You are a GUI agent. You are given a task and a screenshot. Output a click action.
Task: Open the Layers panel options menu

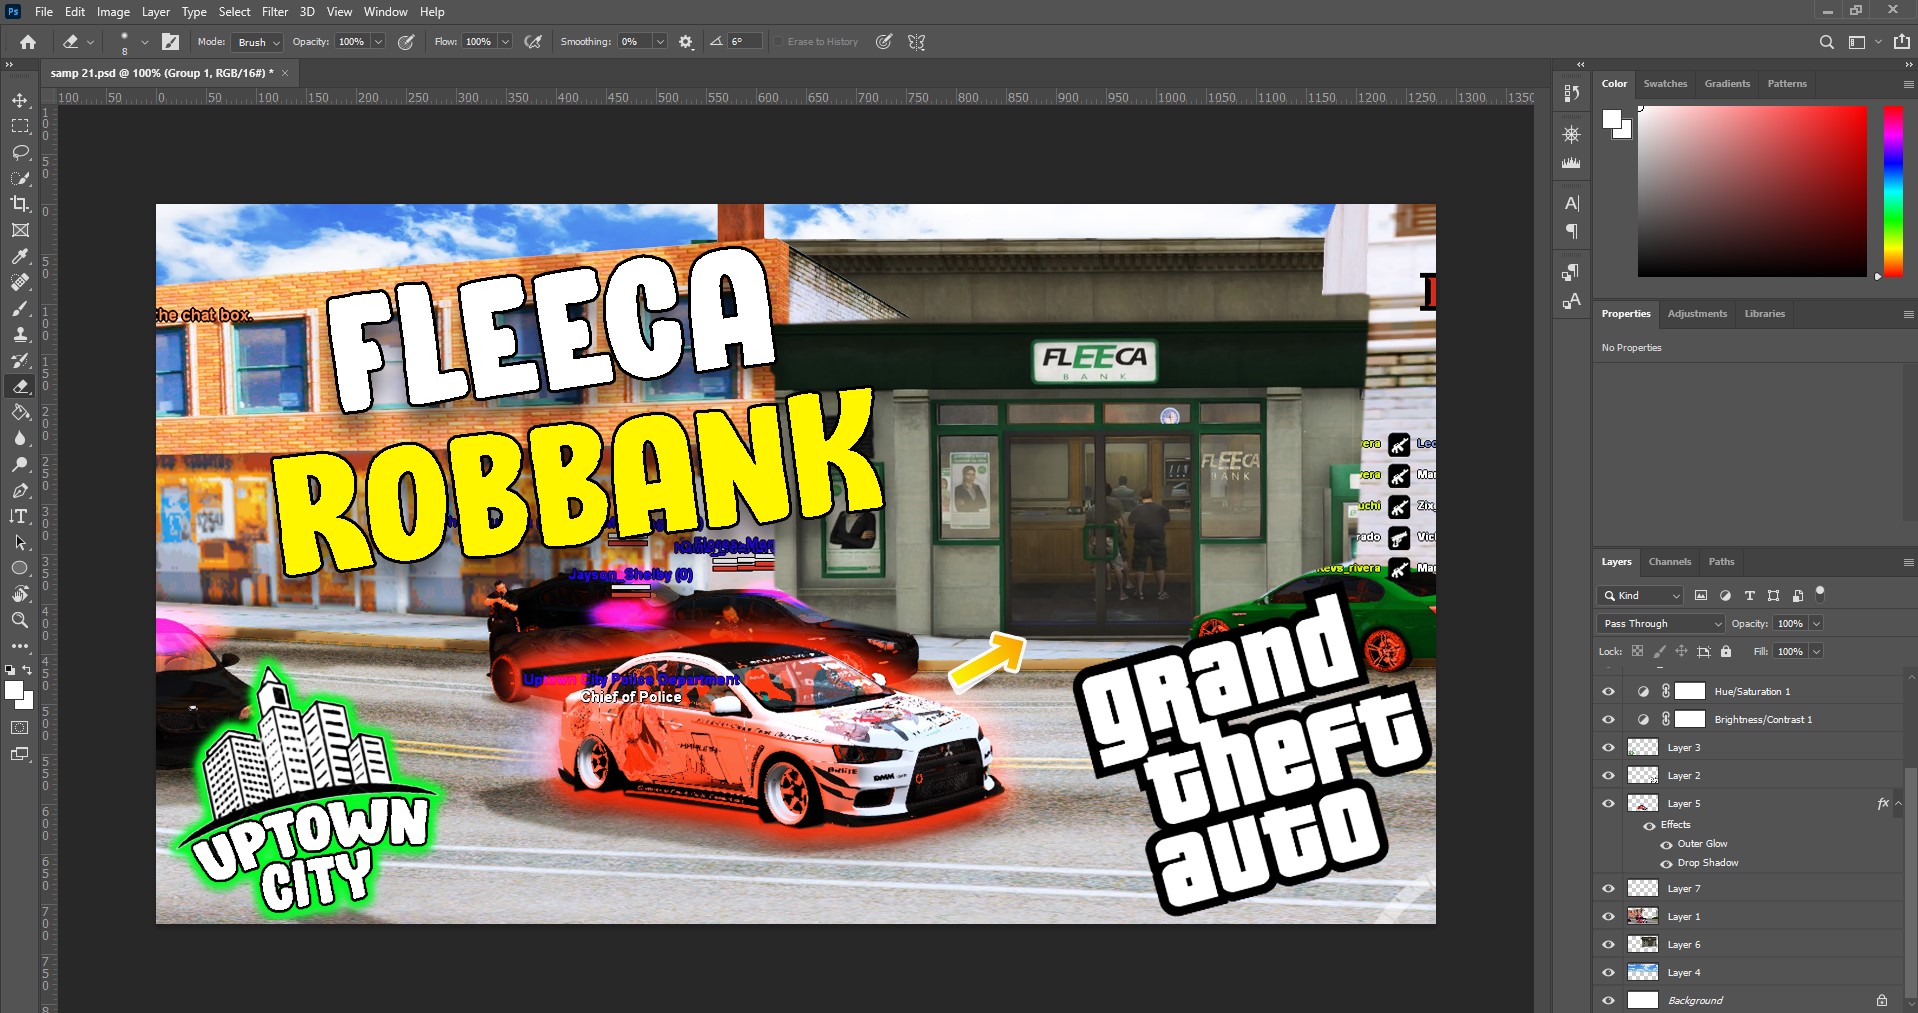point(1908,562)
